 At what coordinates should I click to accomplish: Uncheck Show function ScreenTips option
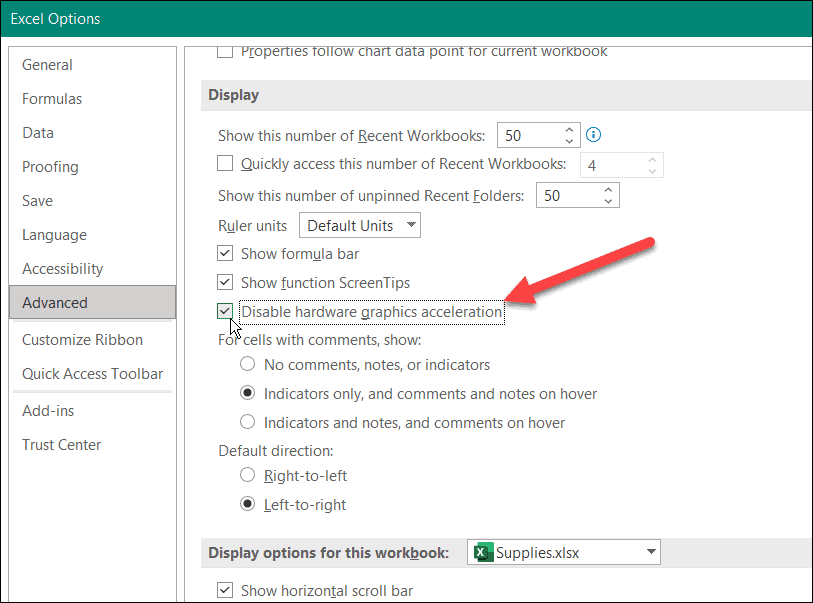[x=226, y=283]
